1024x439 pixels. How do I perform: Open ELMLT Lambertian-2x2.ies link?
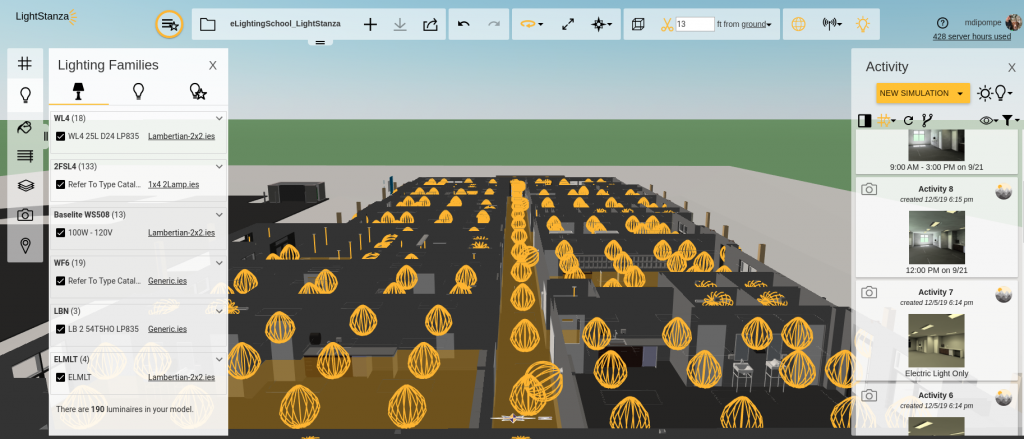(182, 378)
